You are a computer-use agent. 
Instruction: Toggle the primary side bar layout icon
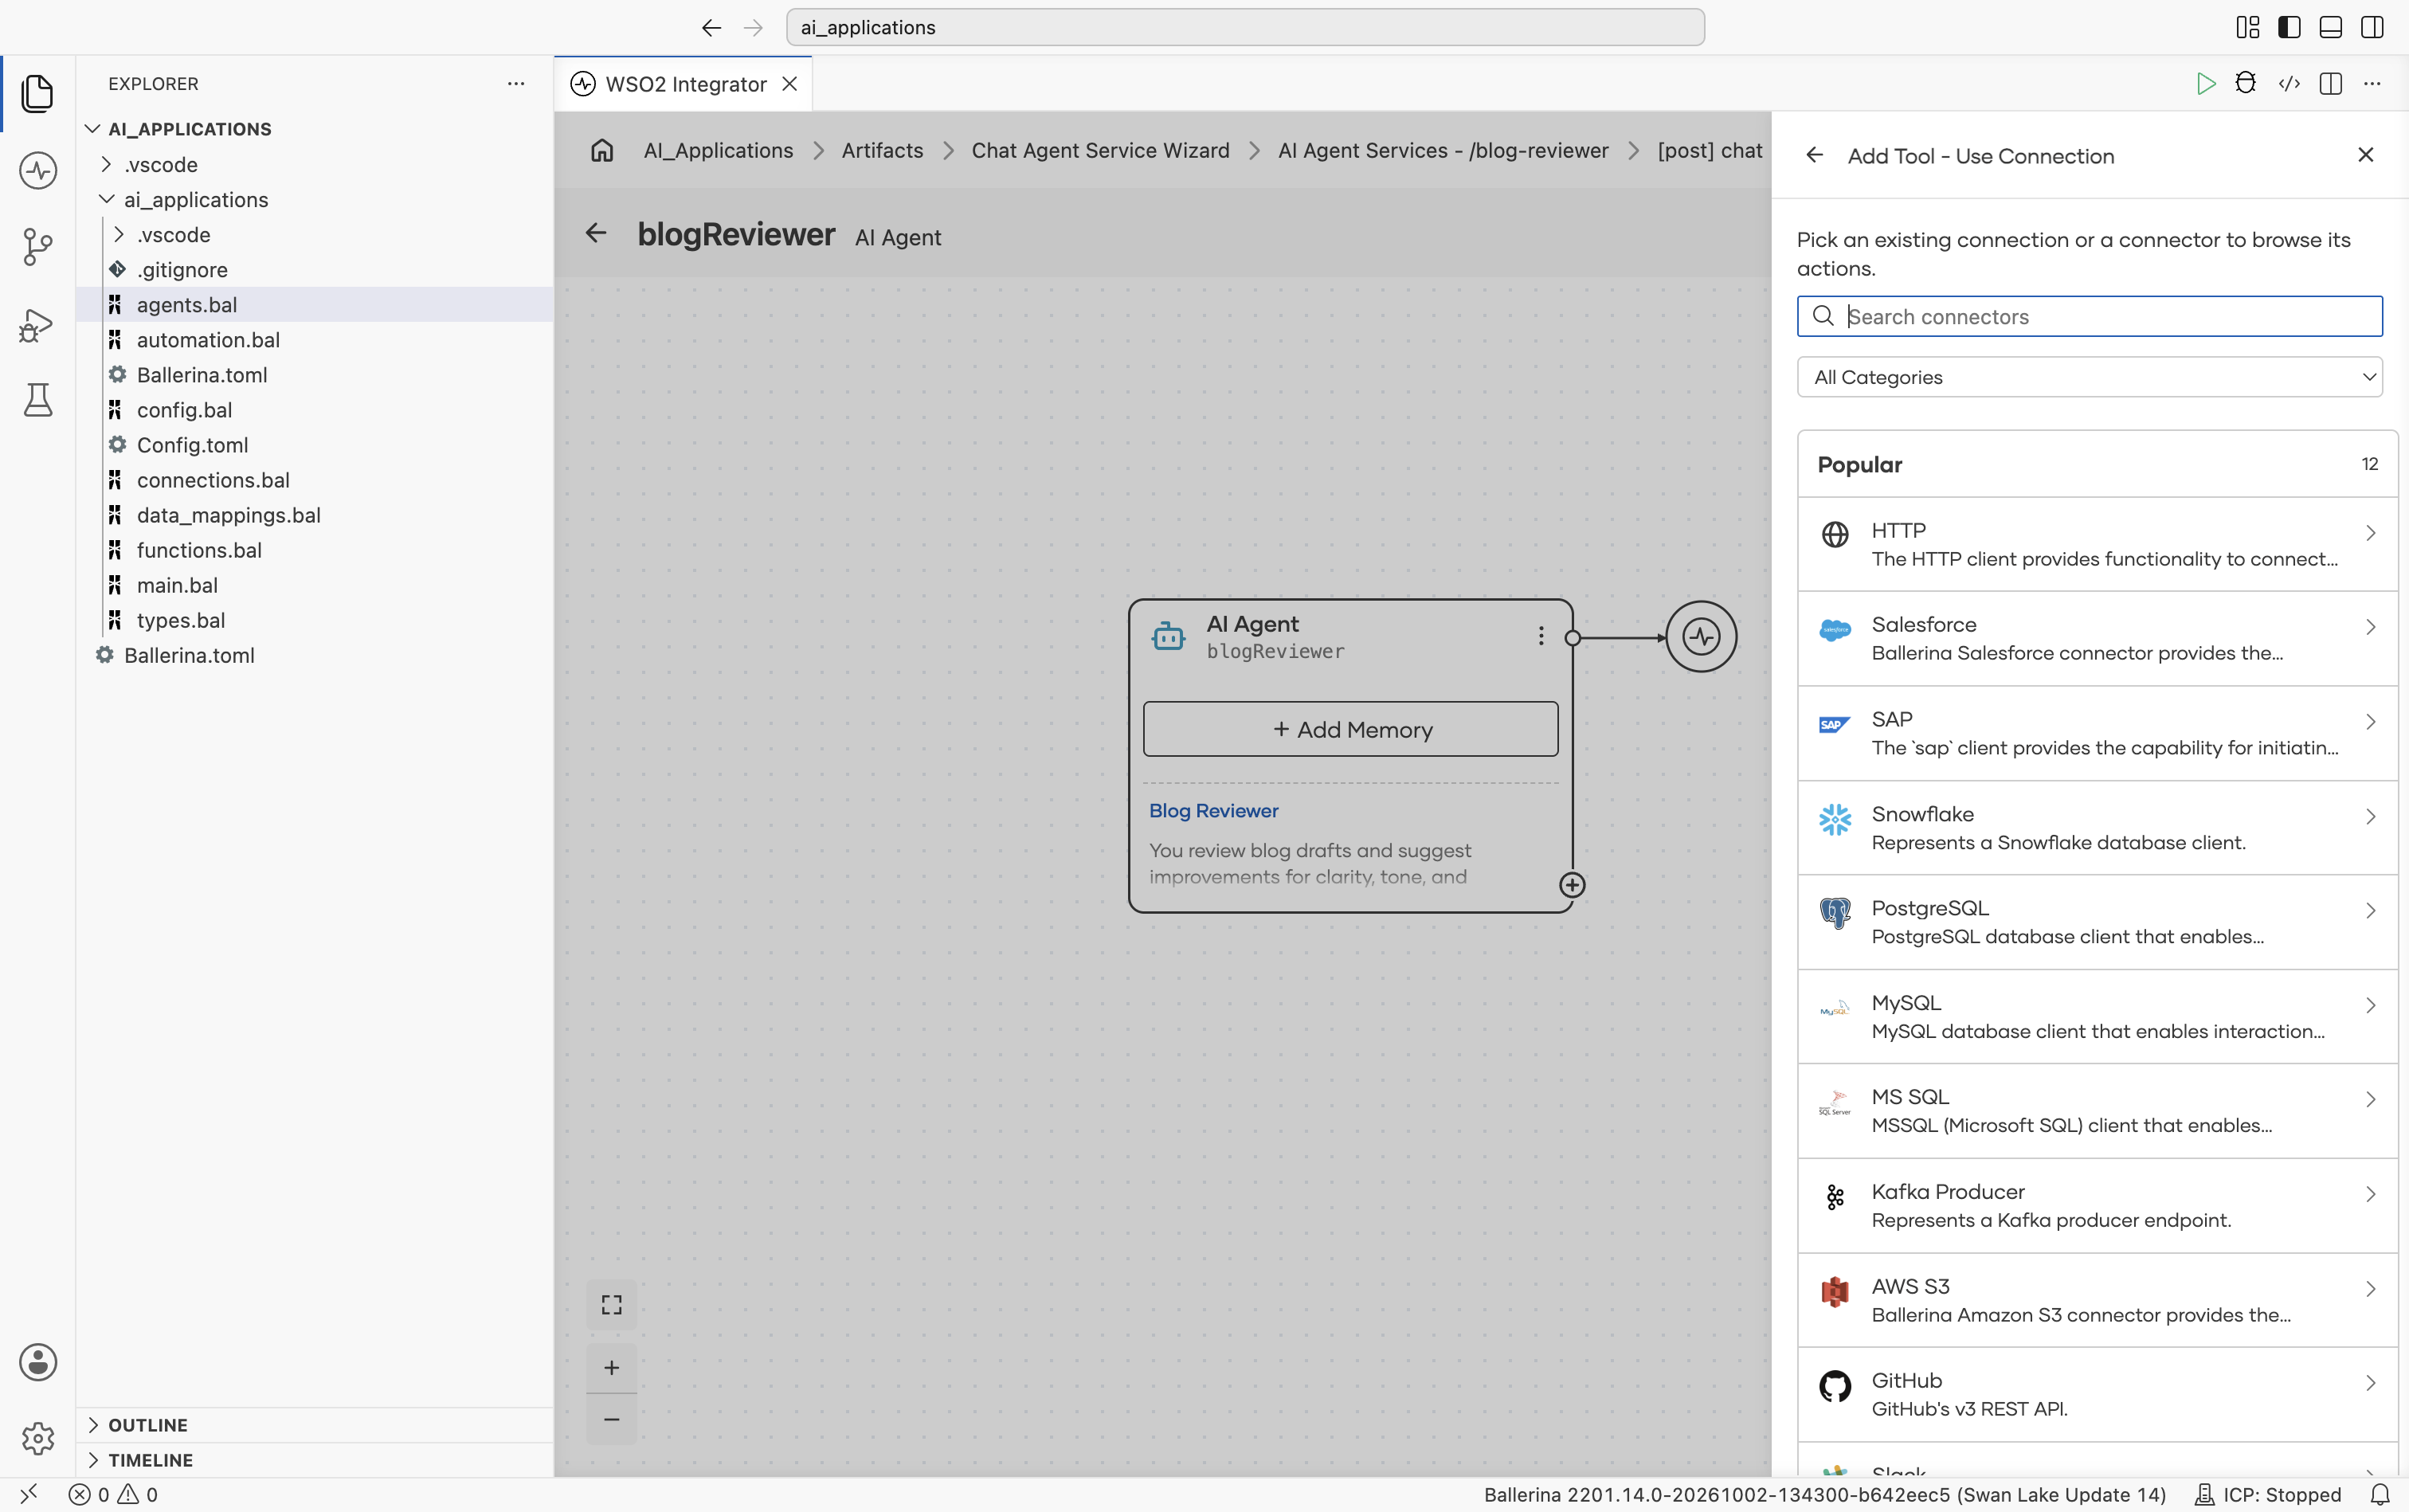[2289, 27]
